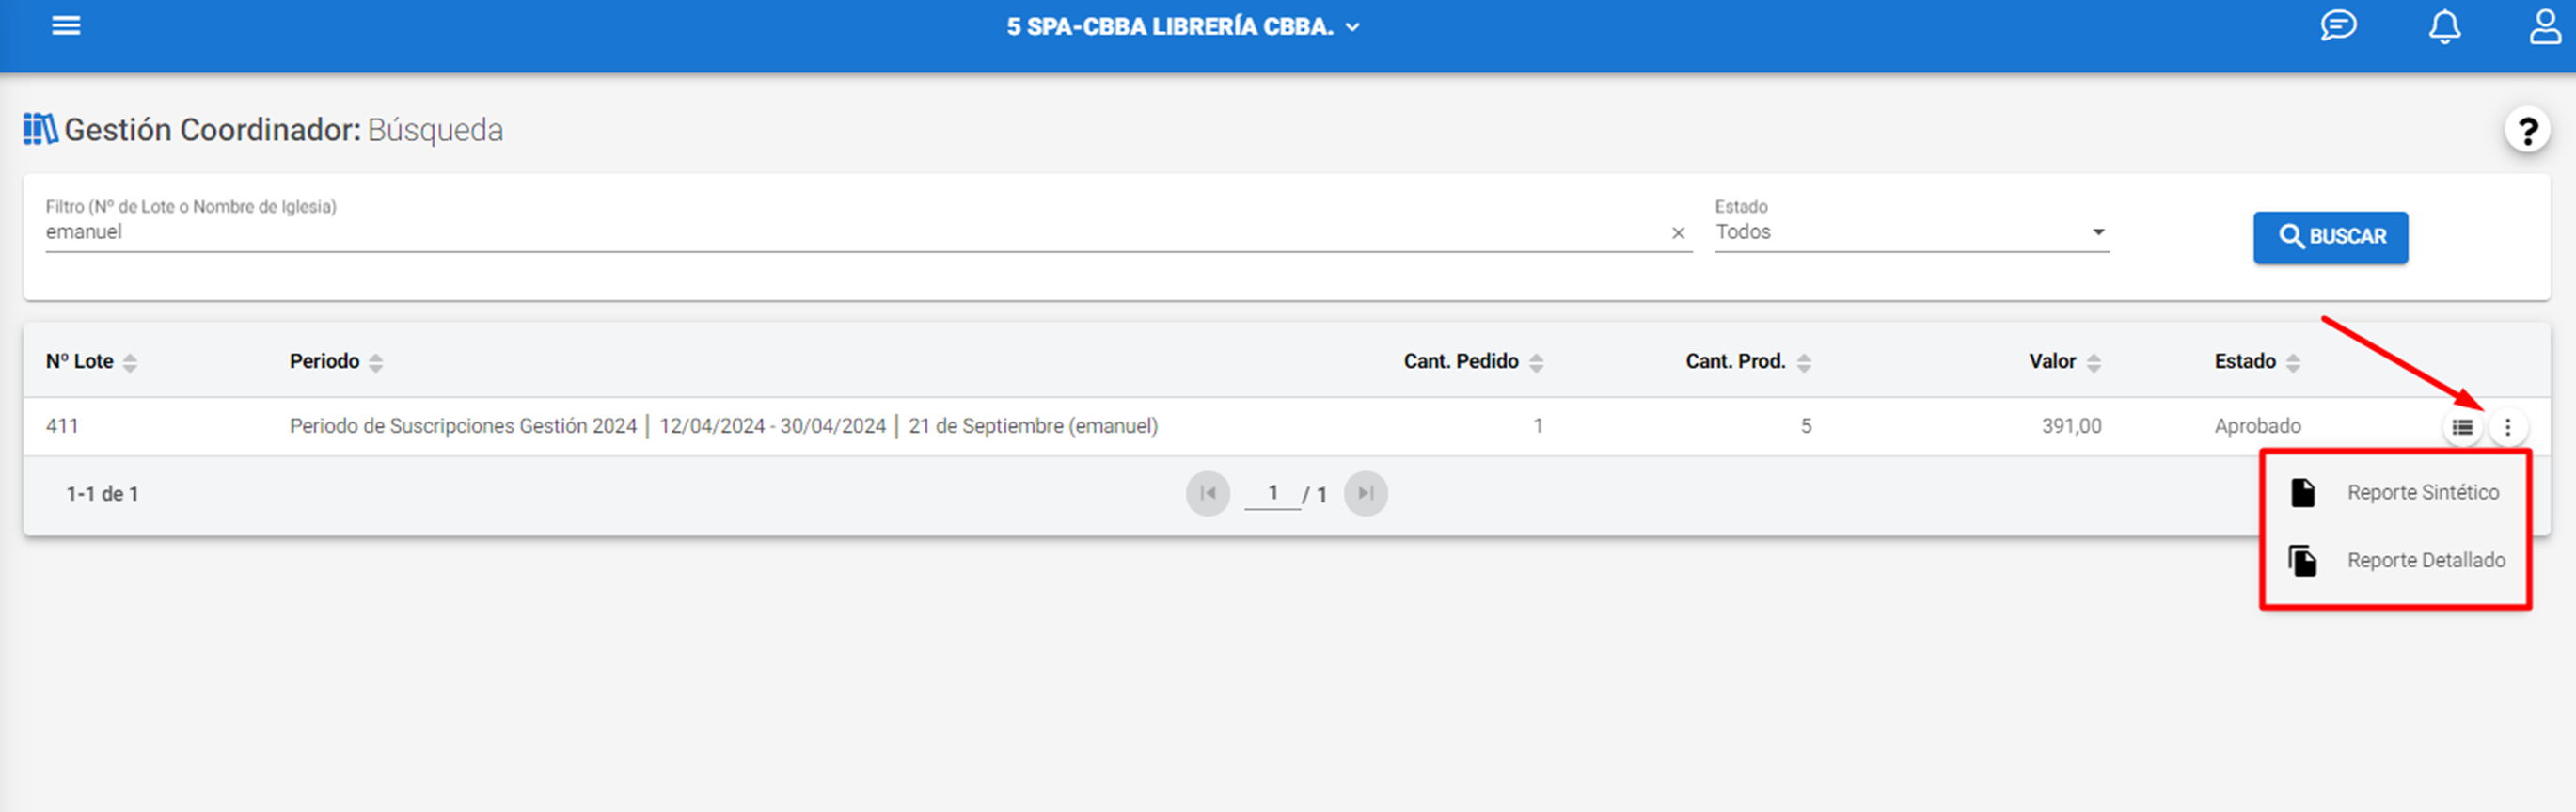Viewport: 2576px width, 812px height.
Task: Go to the first page of results
Action: click(x=1207, y=494)
